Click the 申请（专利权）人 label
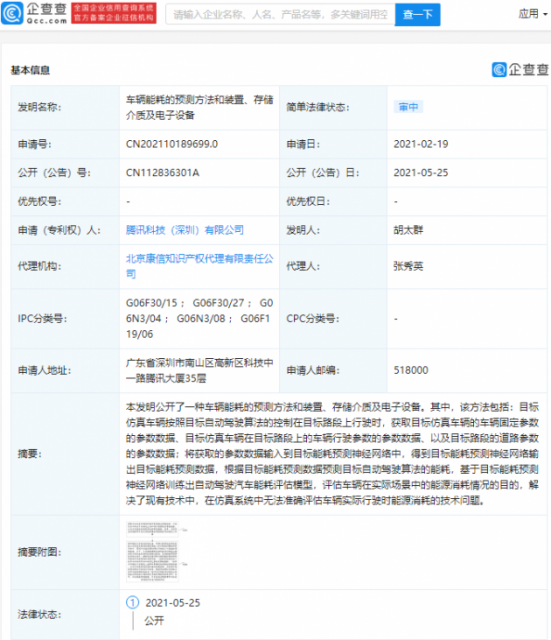This screenshot has height=640, width=551. (x=59, y=230)
